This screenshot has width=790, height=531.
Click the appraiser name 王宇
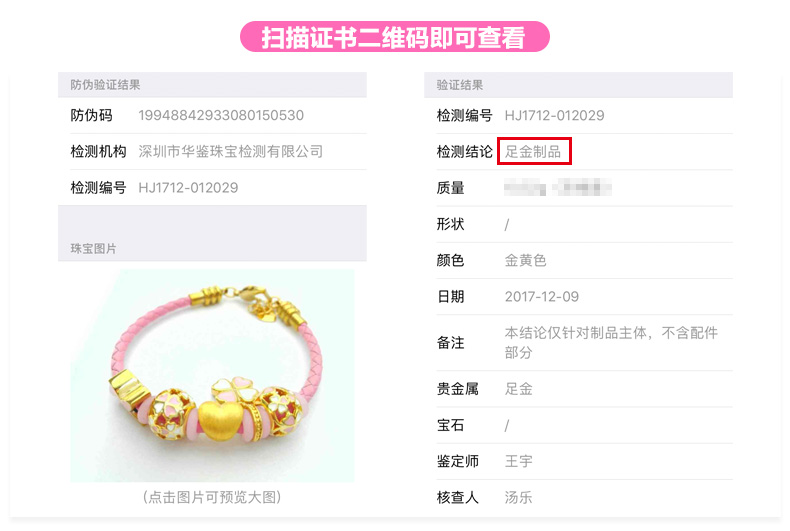coord(518,461)
